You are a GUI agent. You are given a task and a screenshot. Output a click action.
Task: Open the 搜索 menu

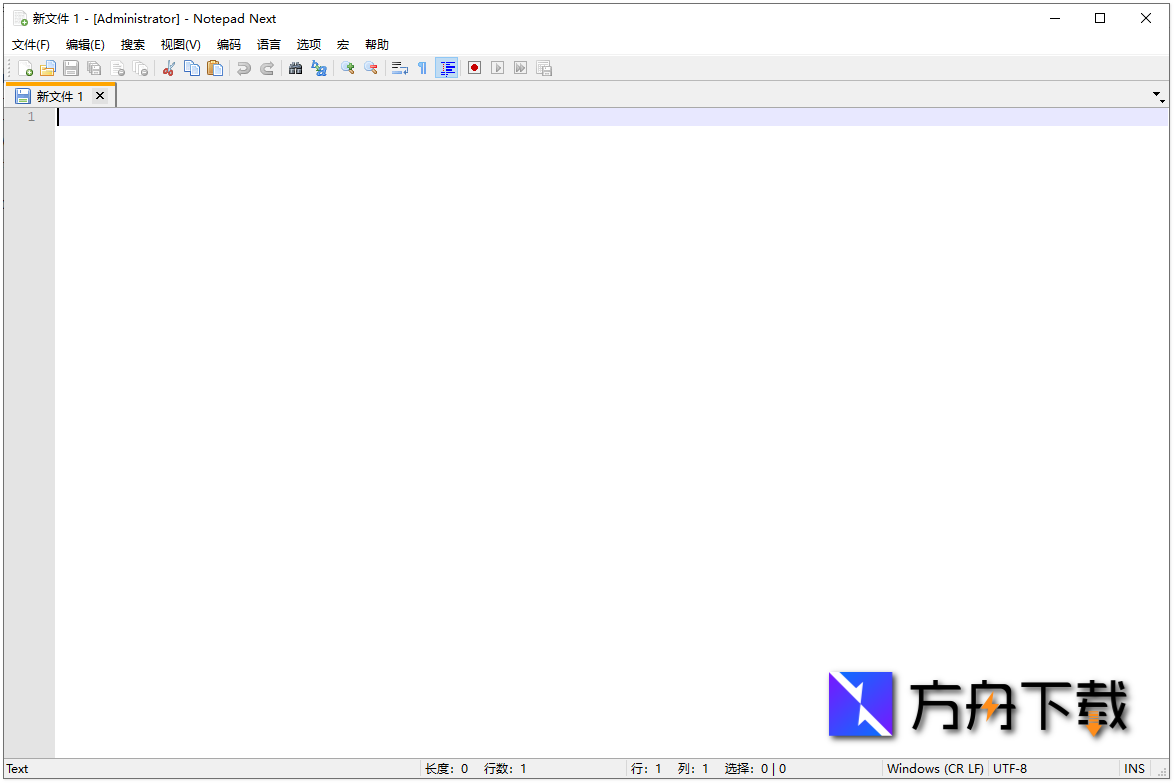[132, 44]
